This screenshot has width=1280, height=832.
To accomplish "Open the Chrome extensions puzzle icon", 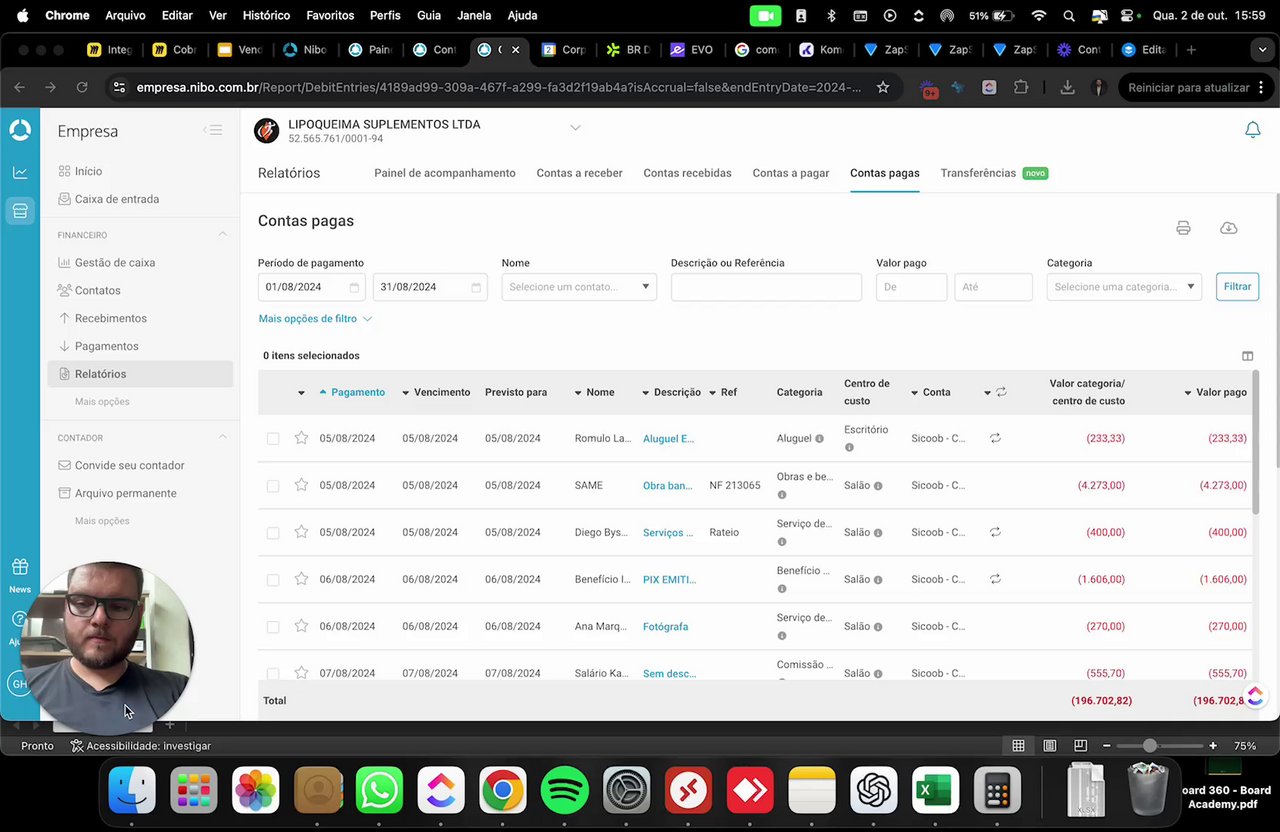I will point(1021,87).
